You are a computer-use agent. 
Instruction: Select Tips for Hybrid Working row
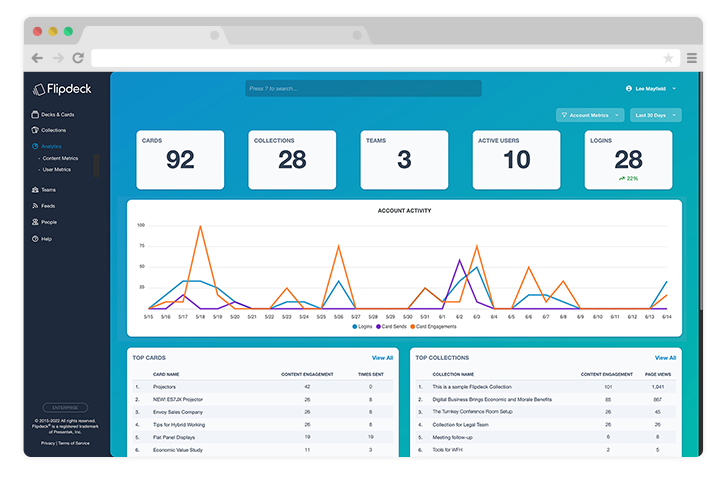coord(263,425)
